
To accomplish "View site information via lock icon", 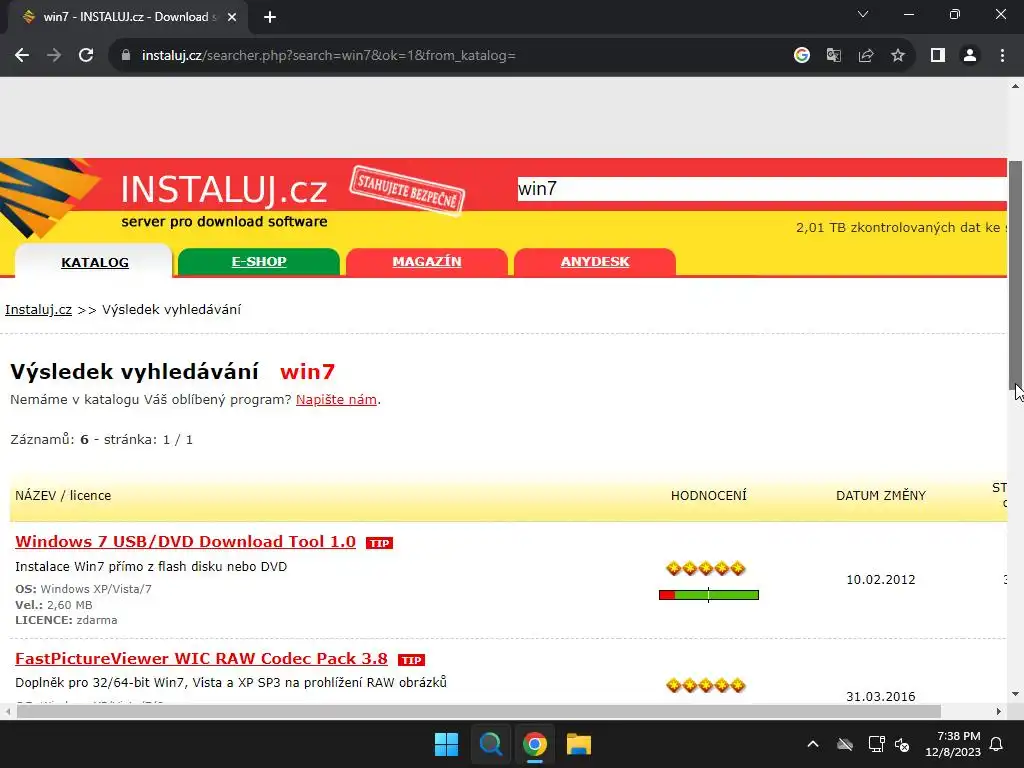I will tap(126, 56).
